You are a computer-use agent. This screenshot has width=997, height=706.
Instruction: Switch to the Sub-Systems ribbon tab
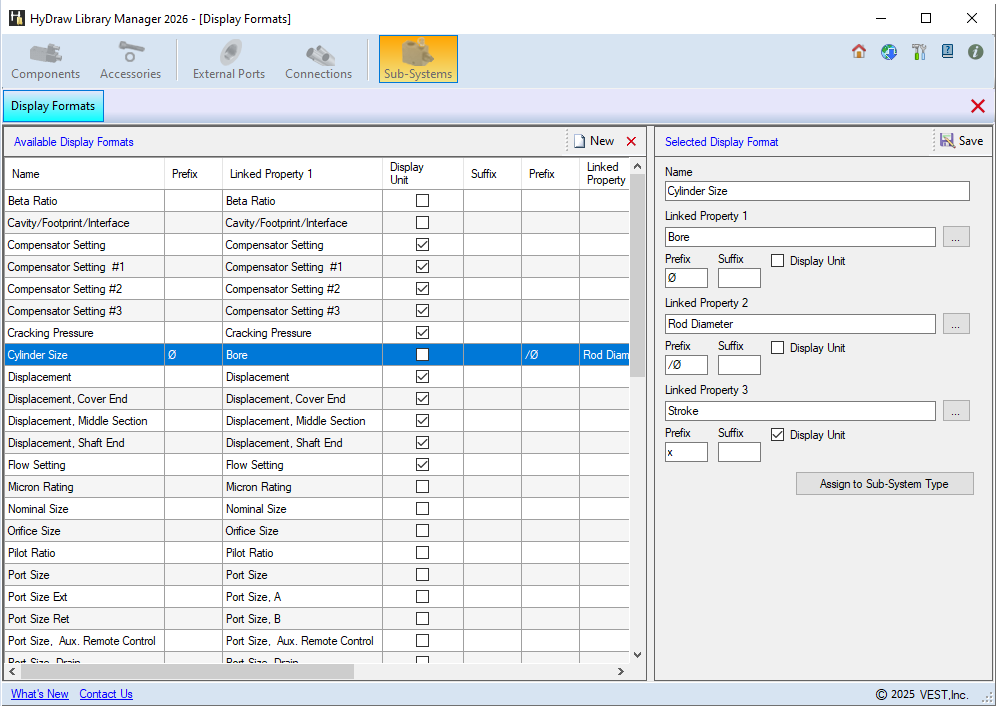tap(418, 59)
